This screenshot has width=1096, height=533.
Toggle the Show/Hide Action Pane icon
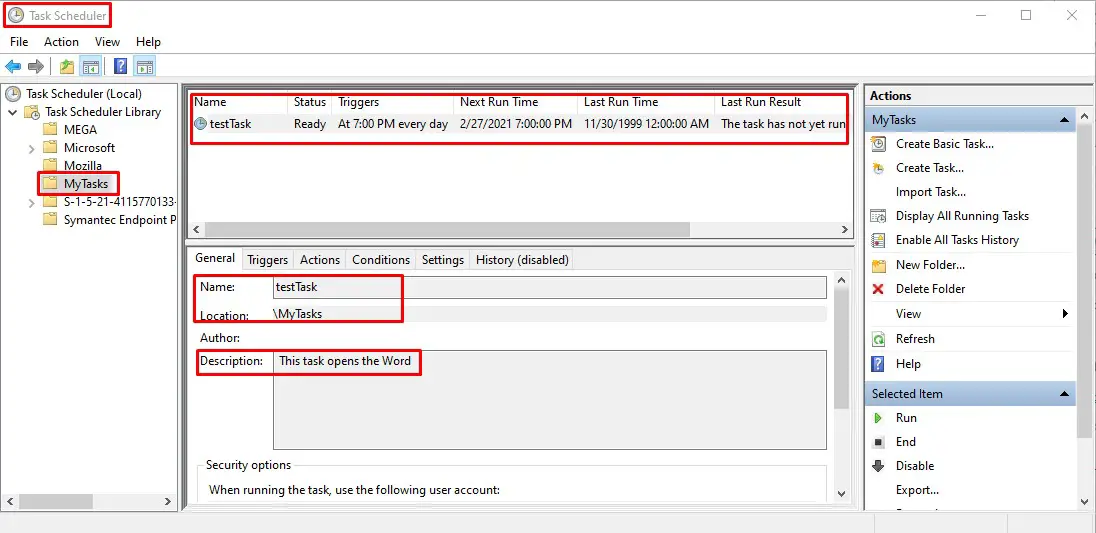coord(144,66)
